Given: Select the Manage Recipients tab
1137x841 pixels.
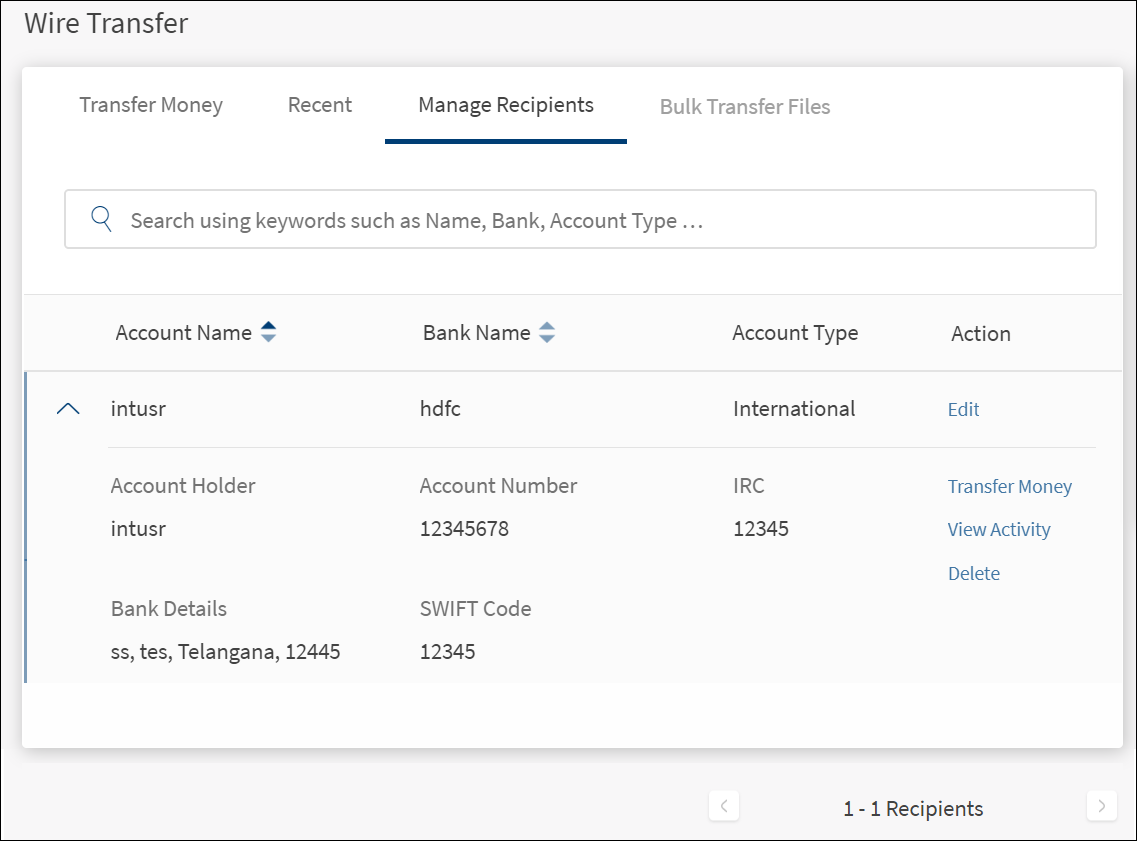Looking at the screenshot, I should (x=505, y=105).
